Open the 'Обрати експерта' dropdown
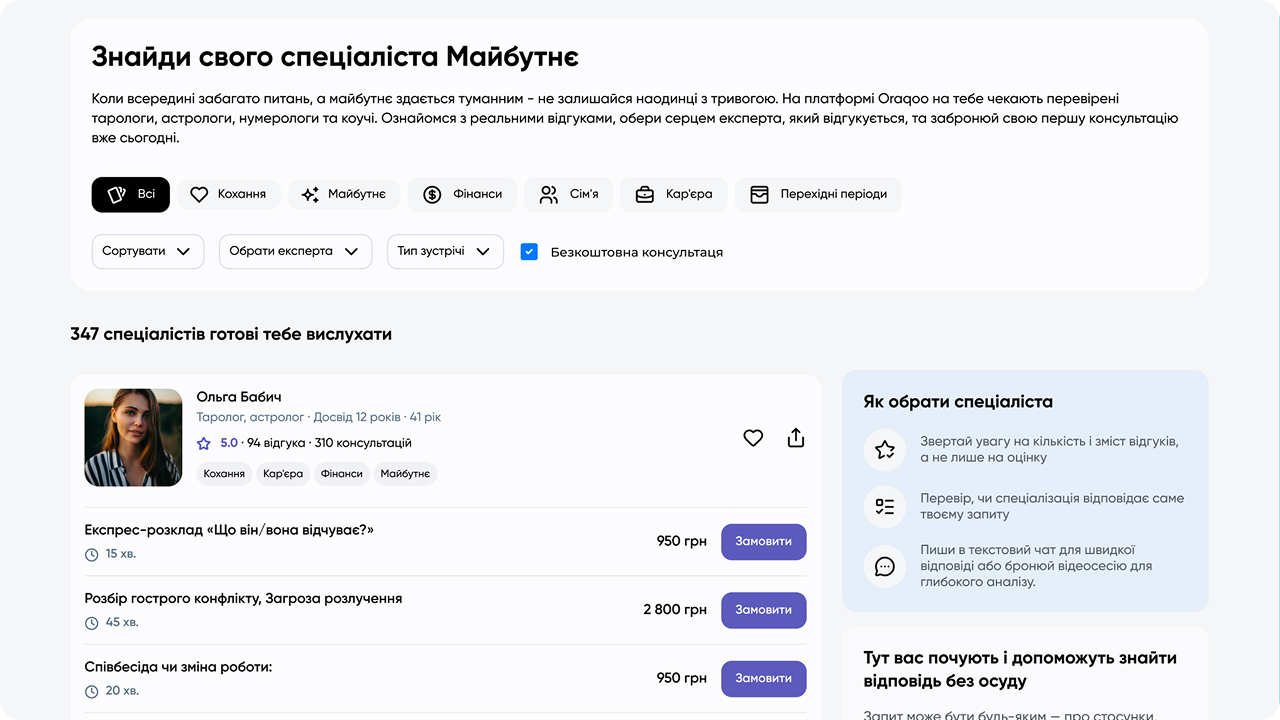Viewport: 1280px width, 720px height. 295,252
